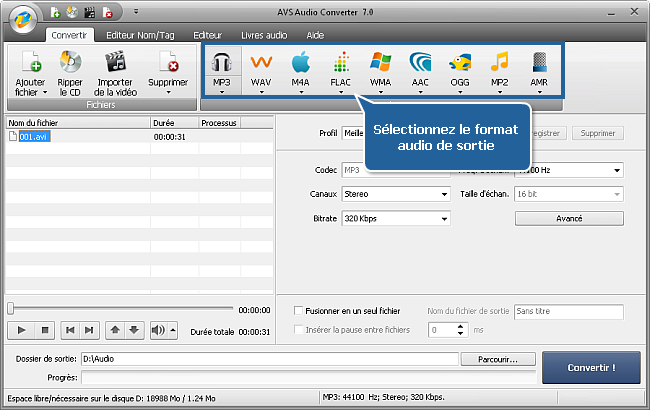Toggle Insérer la pause entre fichiers

(x=299, y=329)
